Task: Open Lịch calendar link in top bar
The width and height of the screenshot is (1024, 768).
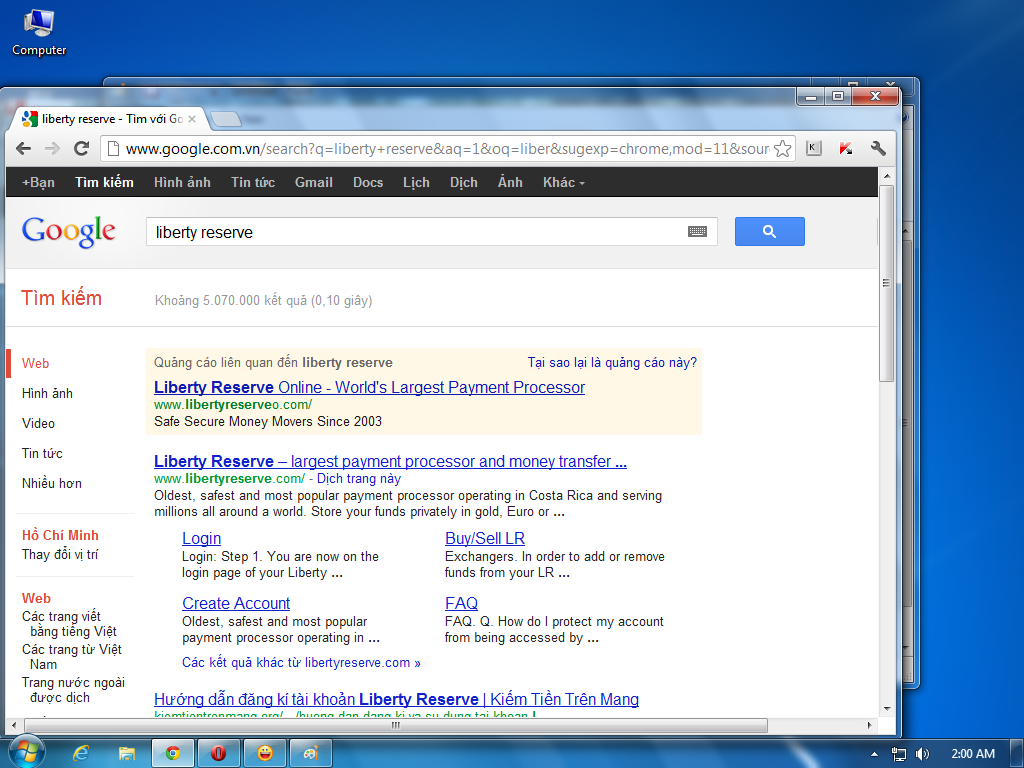Action: click(x=416, y=182)
